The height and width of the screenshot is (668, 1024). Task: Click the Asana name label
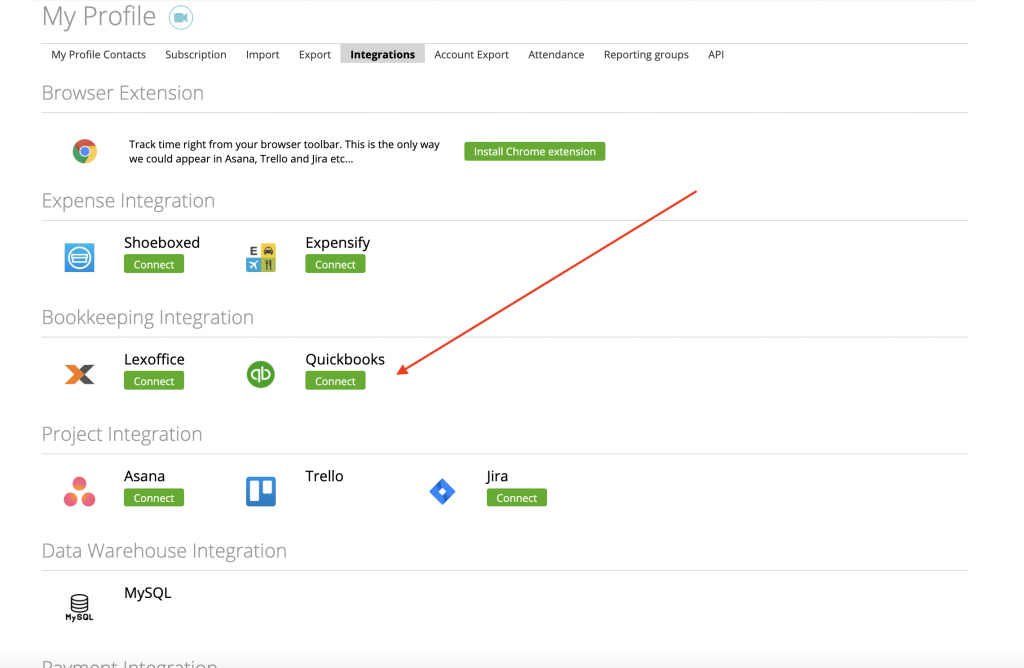pos(144,476)
